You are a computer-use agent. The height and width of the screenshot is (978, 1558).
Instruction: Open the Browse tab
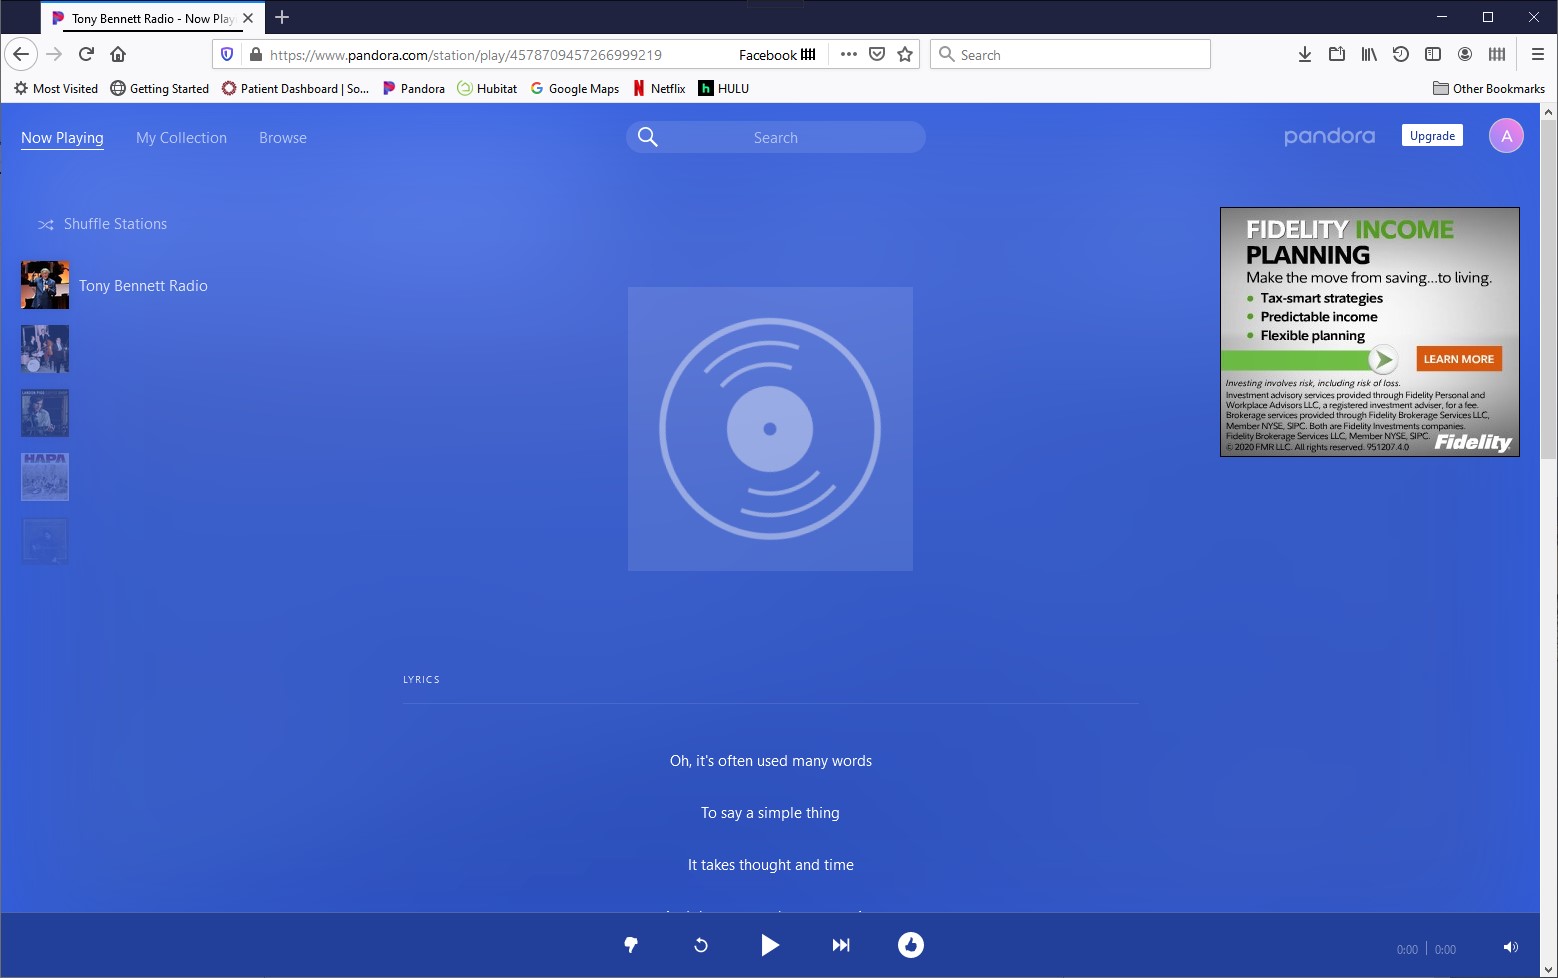pos(282,137)
